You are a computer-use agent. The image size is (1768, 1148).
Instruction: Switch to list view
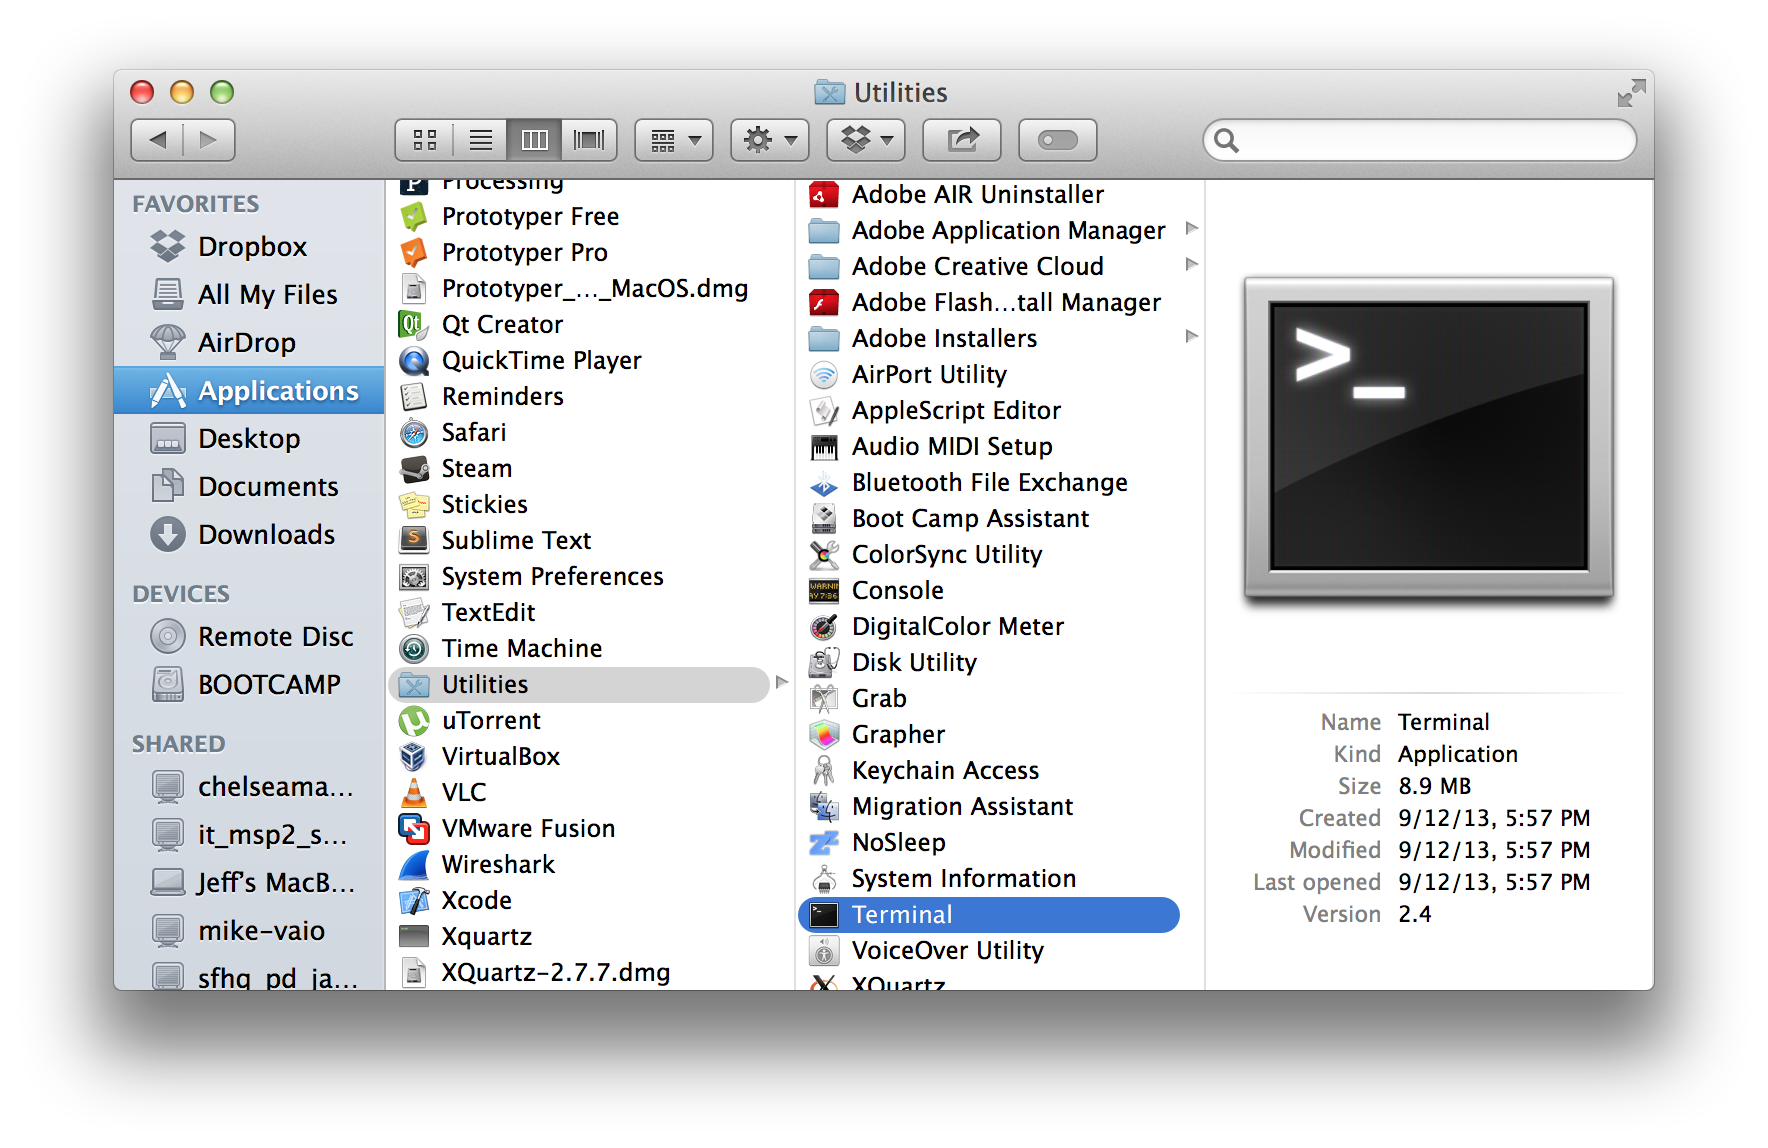point(480,140)
